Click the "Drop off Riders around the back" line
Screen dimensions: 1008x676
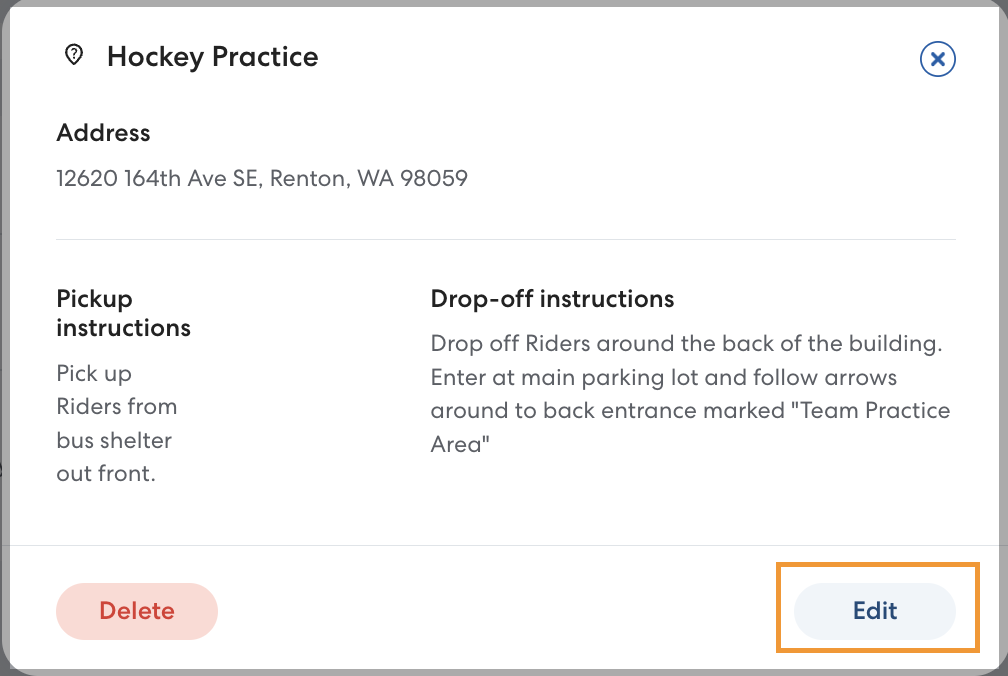(686, 344)
